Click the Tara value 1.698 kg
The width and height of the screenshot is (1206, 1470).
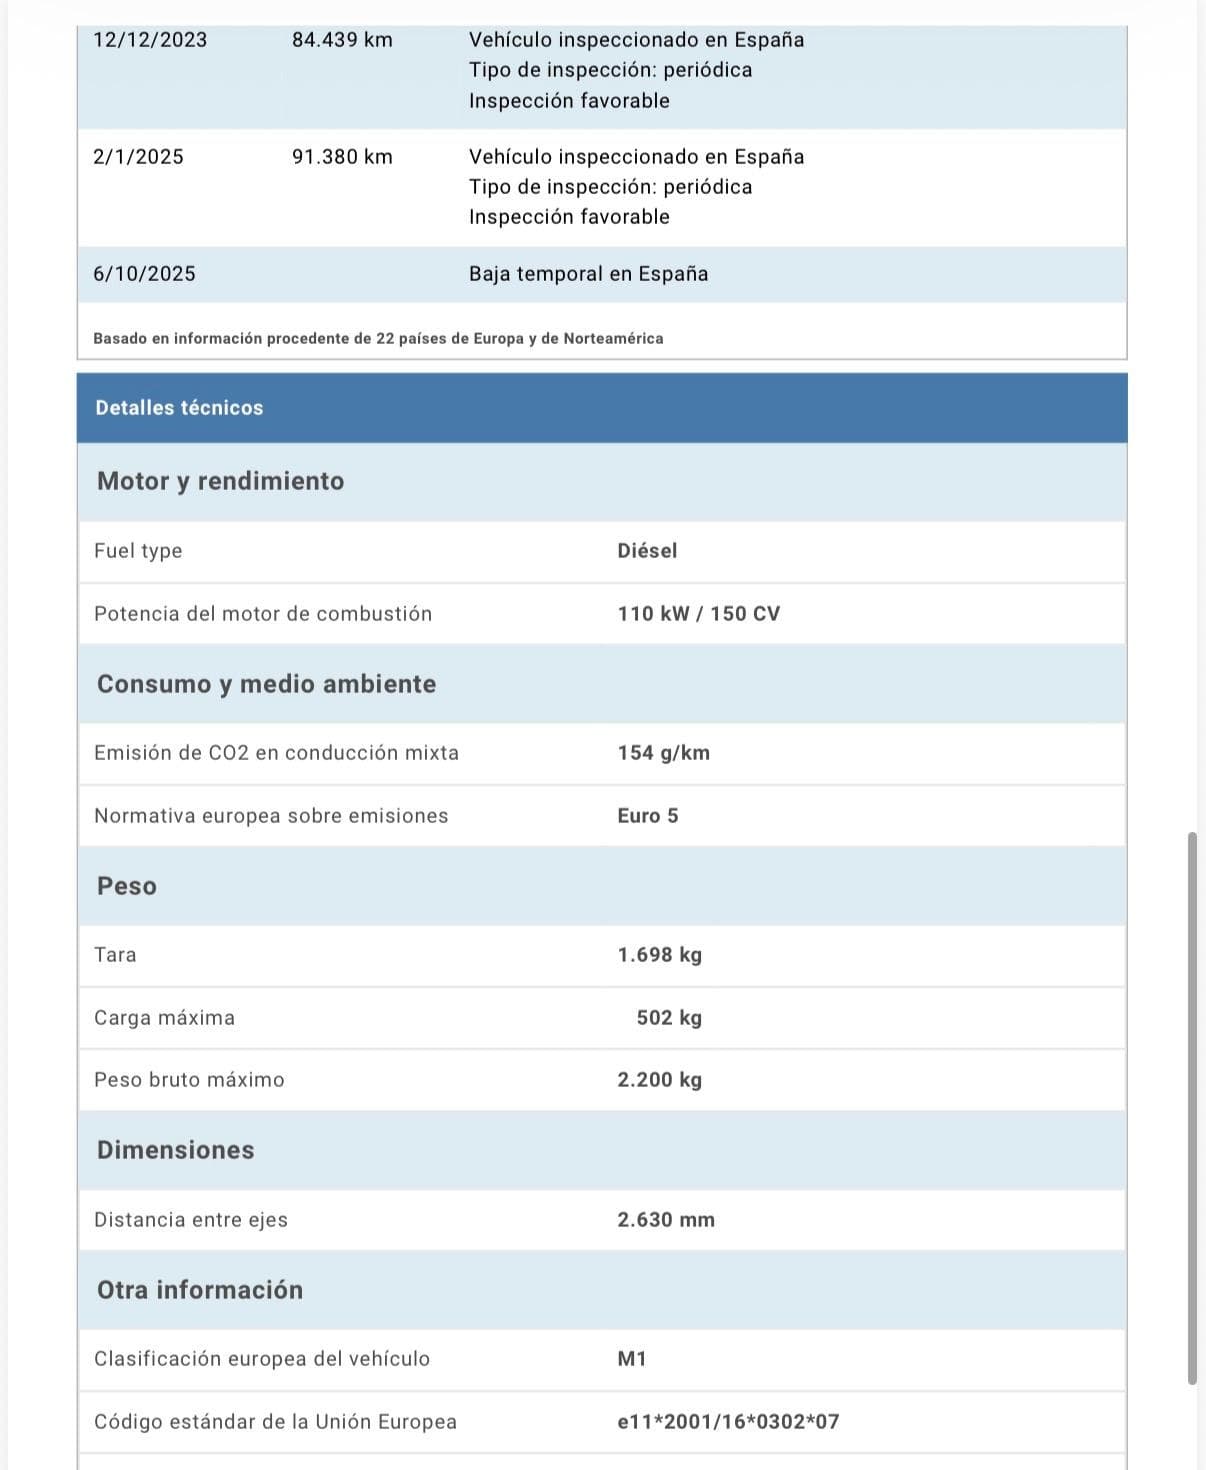[x=659, y=955]
